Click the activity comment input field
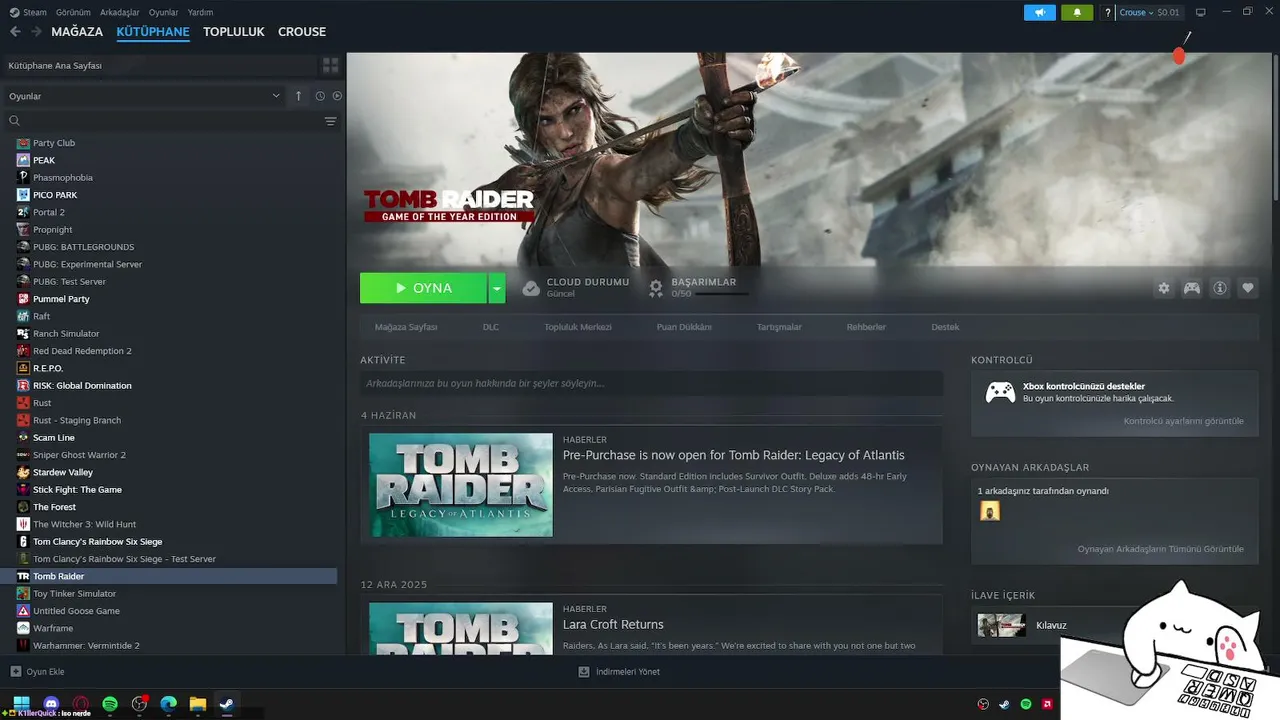The height and width of the screenshot is (720, 1280). [x=651, y=383]
